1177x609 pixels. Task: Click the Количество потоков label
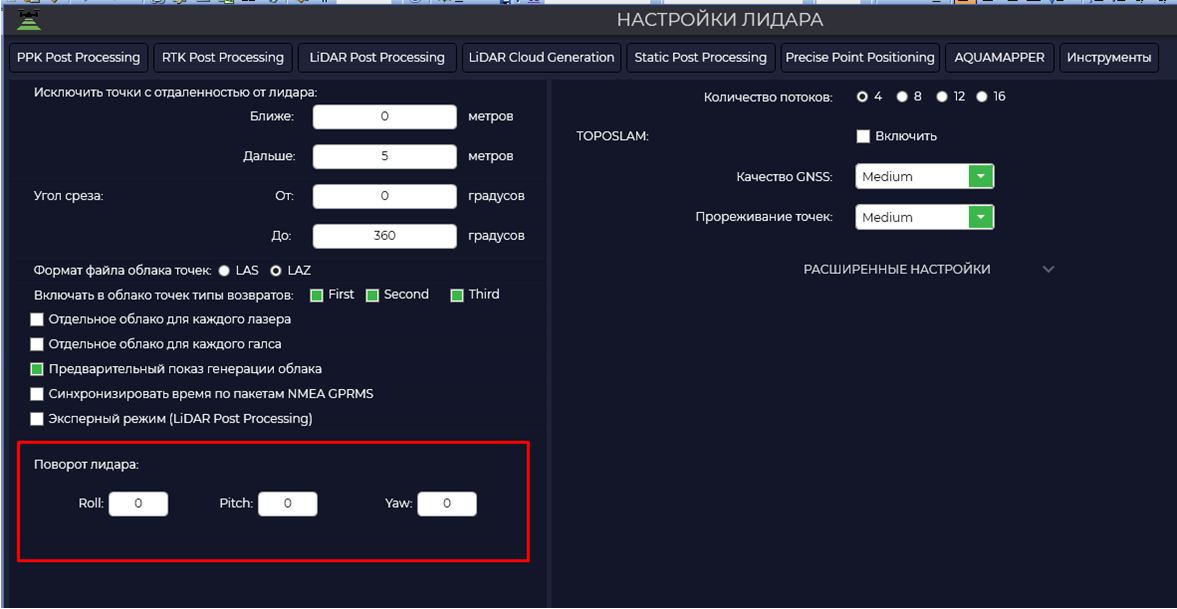768,98
